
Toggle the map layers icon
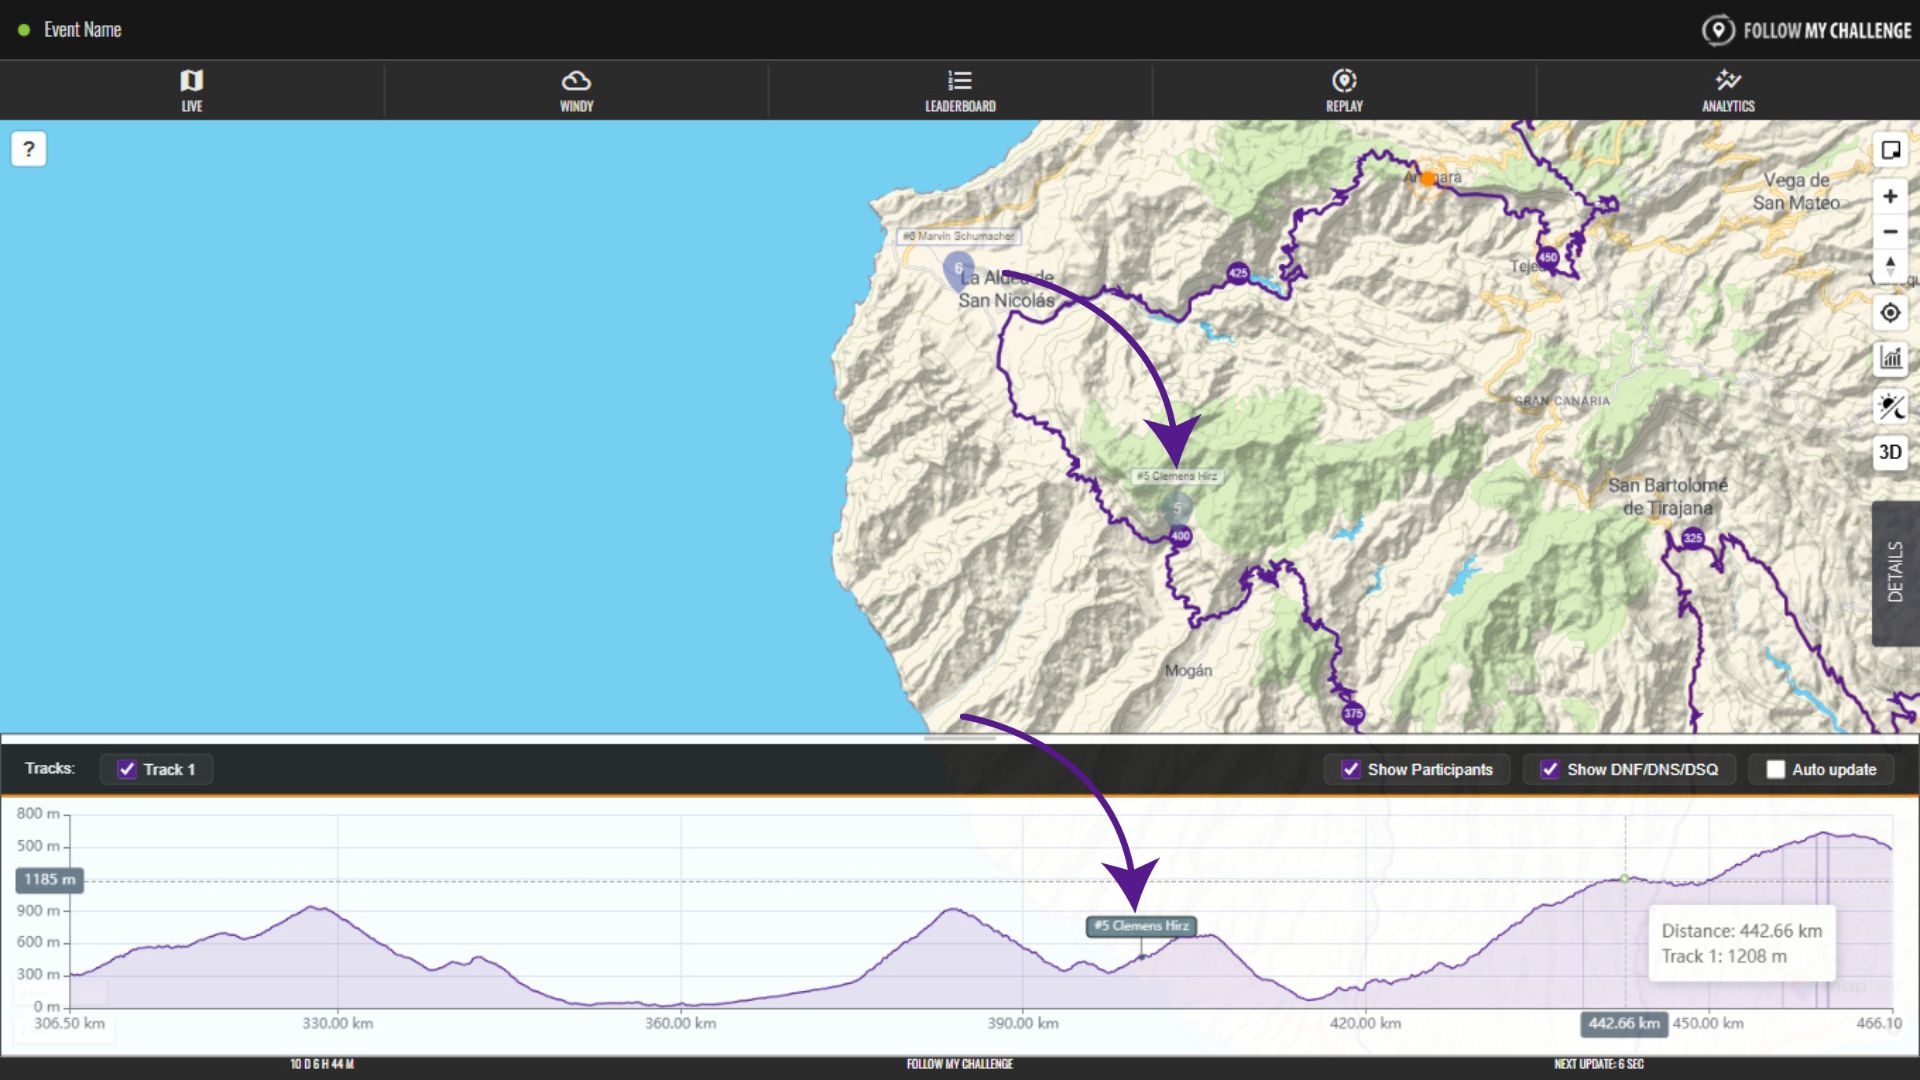point(1890,150)
